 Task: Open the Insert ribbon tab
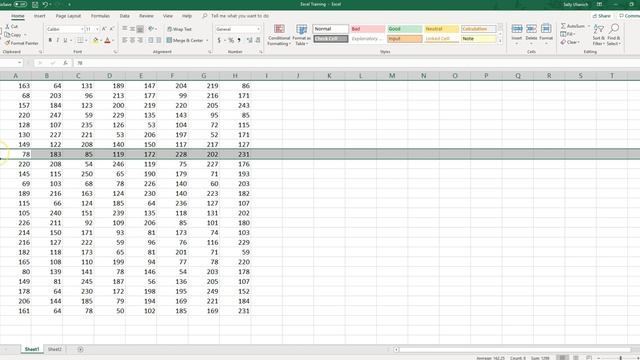(40, 16)
